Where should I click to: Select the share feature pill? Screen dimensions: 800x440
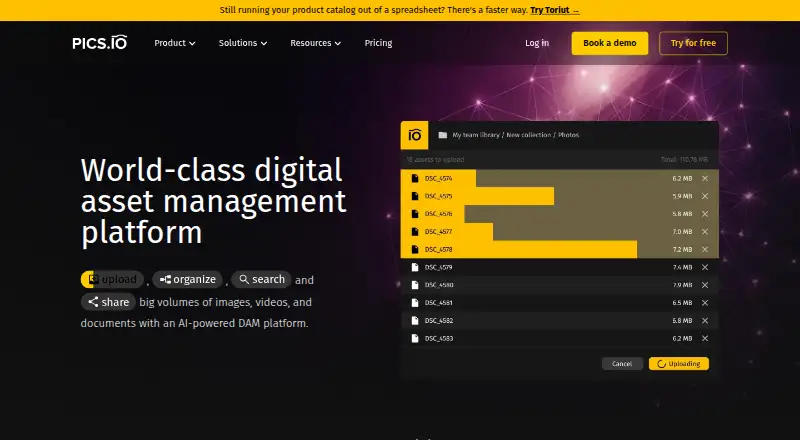[x=108, y=302]
